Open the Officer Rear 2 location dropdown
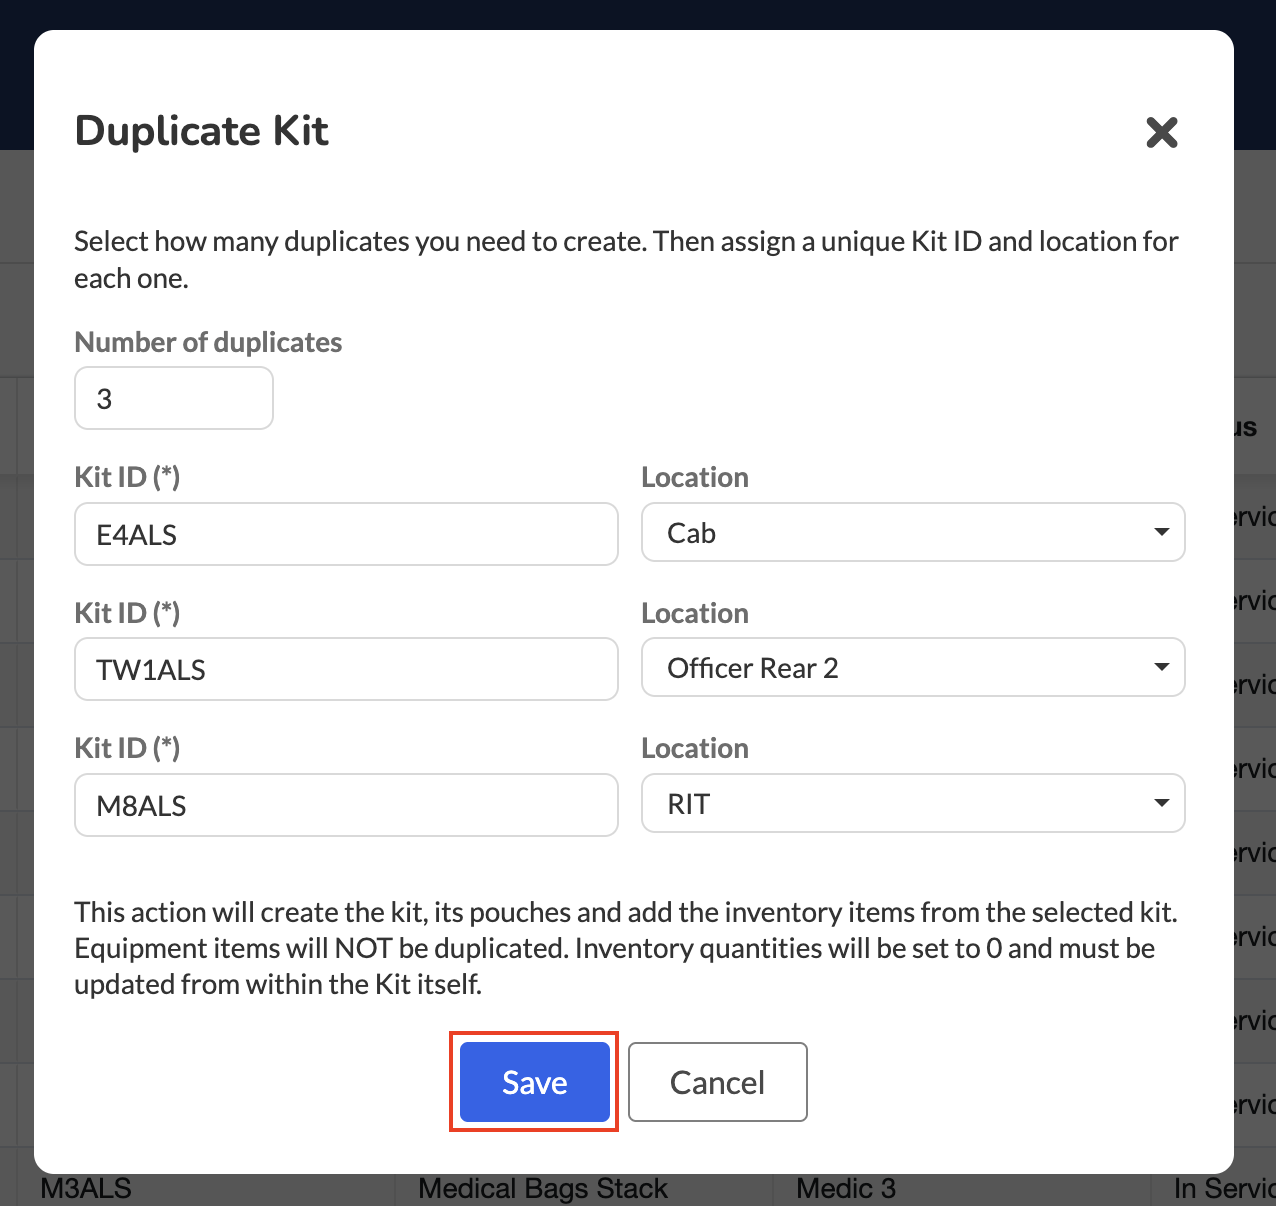The image size is (1276, 1206). (x=913, y=667)
